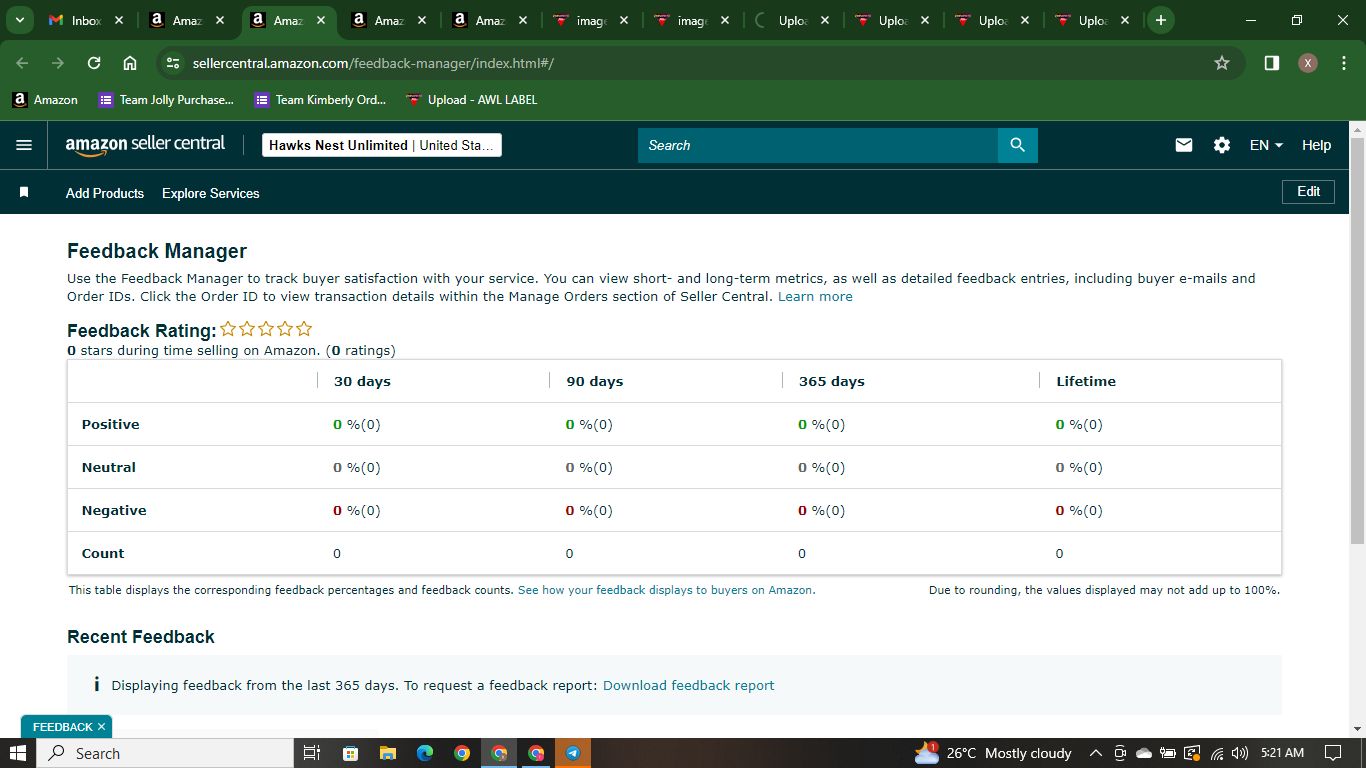Click the page vertical scrollbar
Viewport: 1366px width, 768px height.
tap(1357, 341)
